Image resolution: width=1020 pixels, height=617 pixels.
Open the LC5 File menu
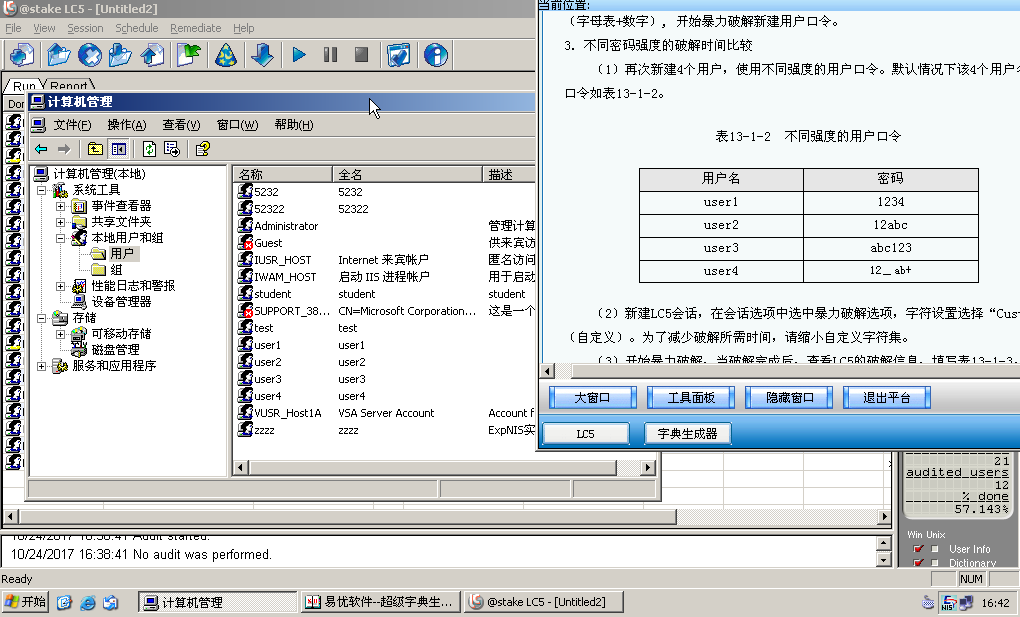point(13,28)
